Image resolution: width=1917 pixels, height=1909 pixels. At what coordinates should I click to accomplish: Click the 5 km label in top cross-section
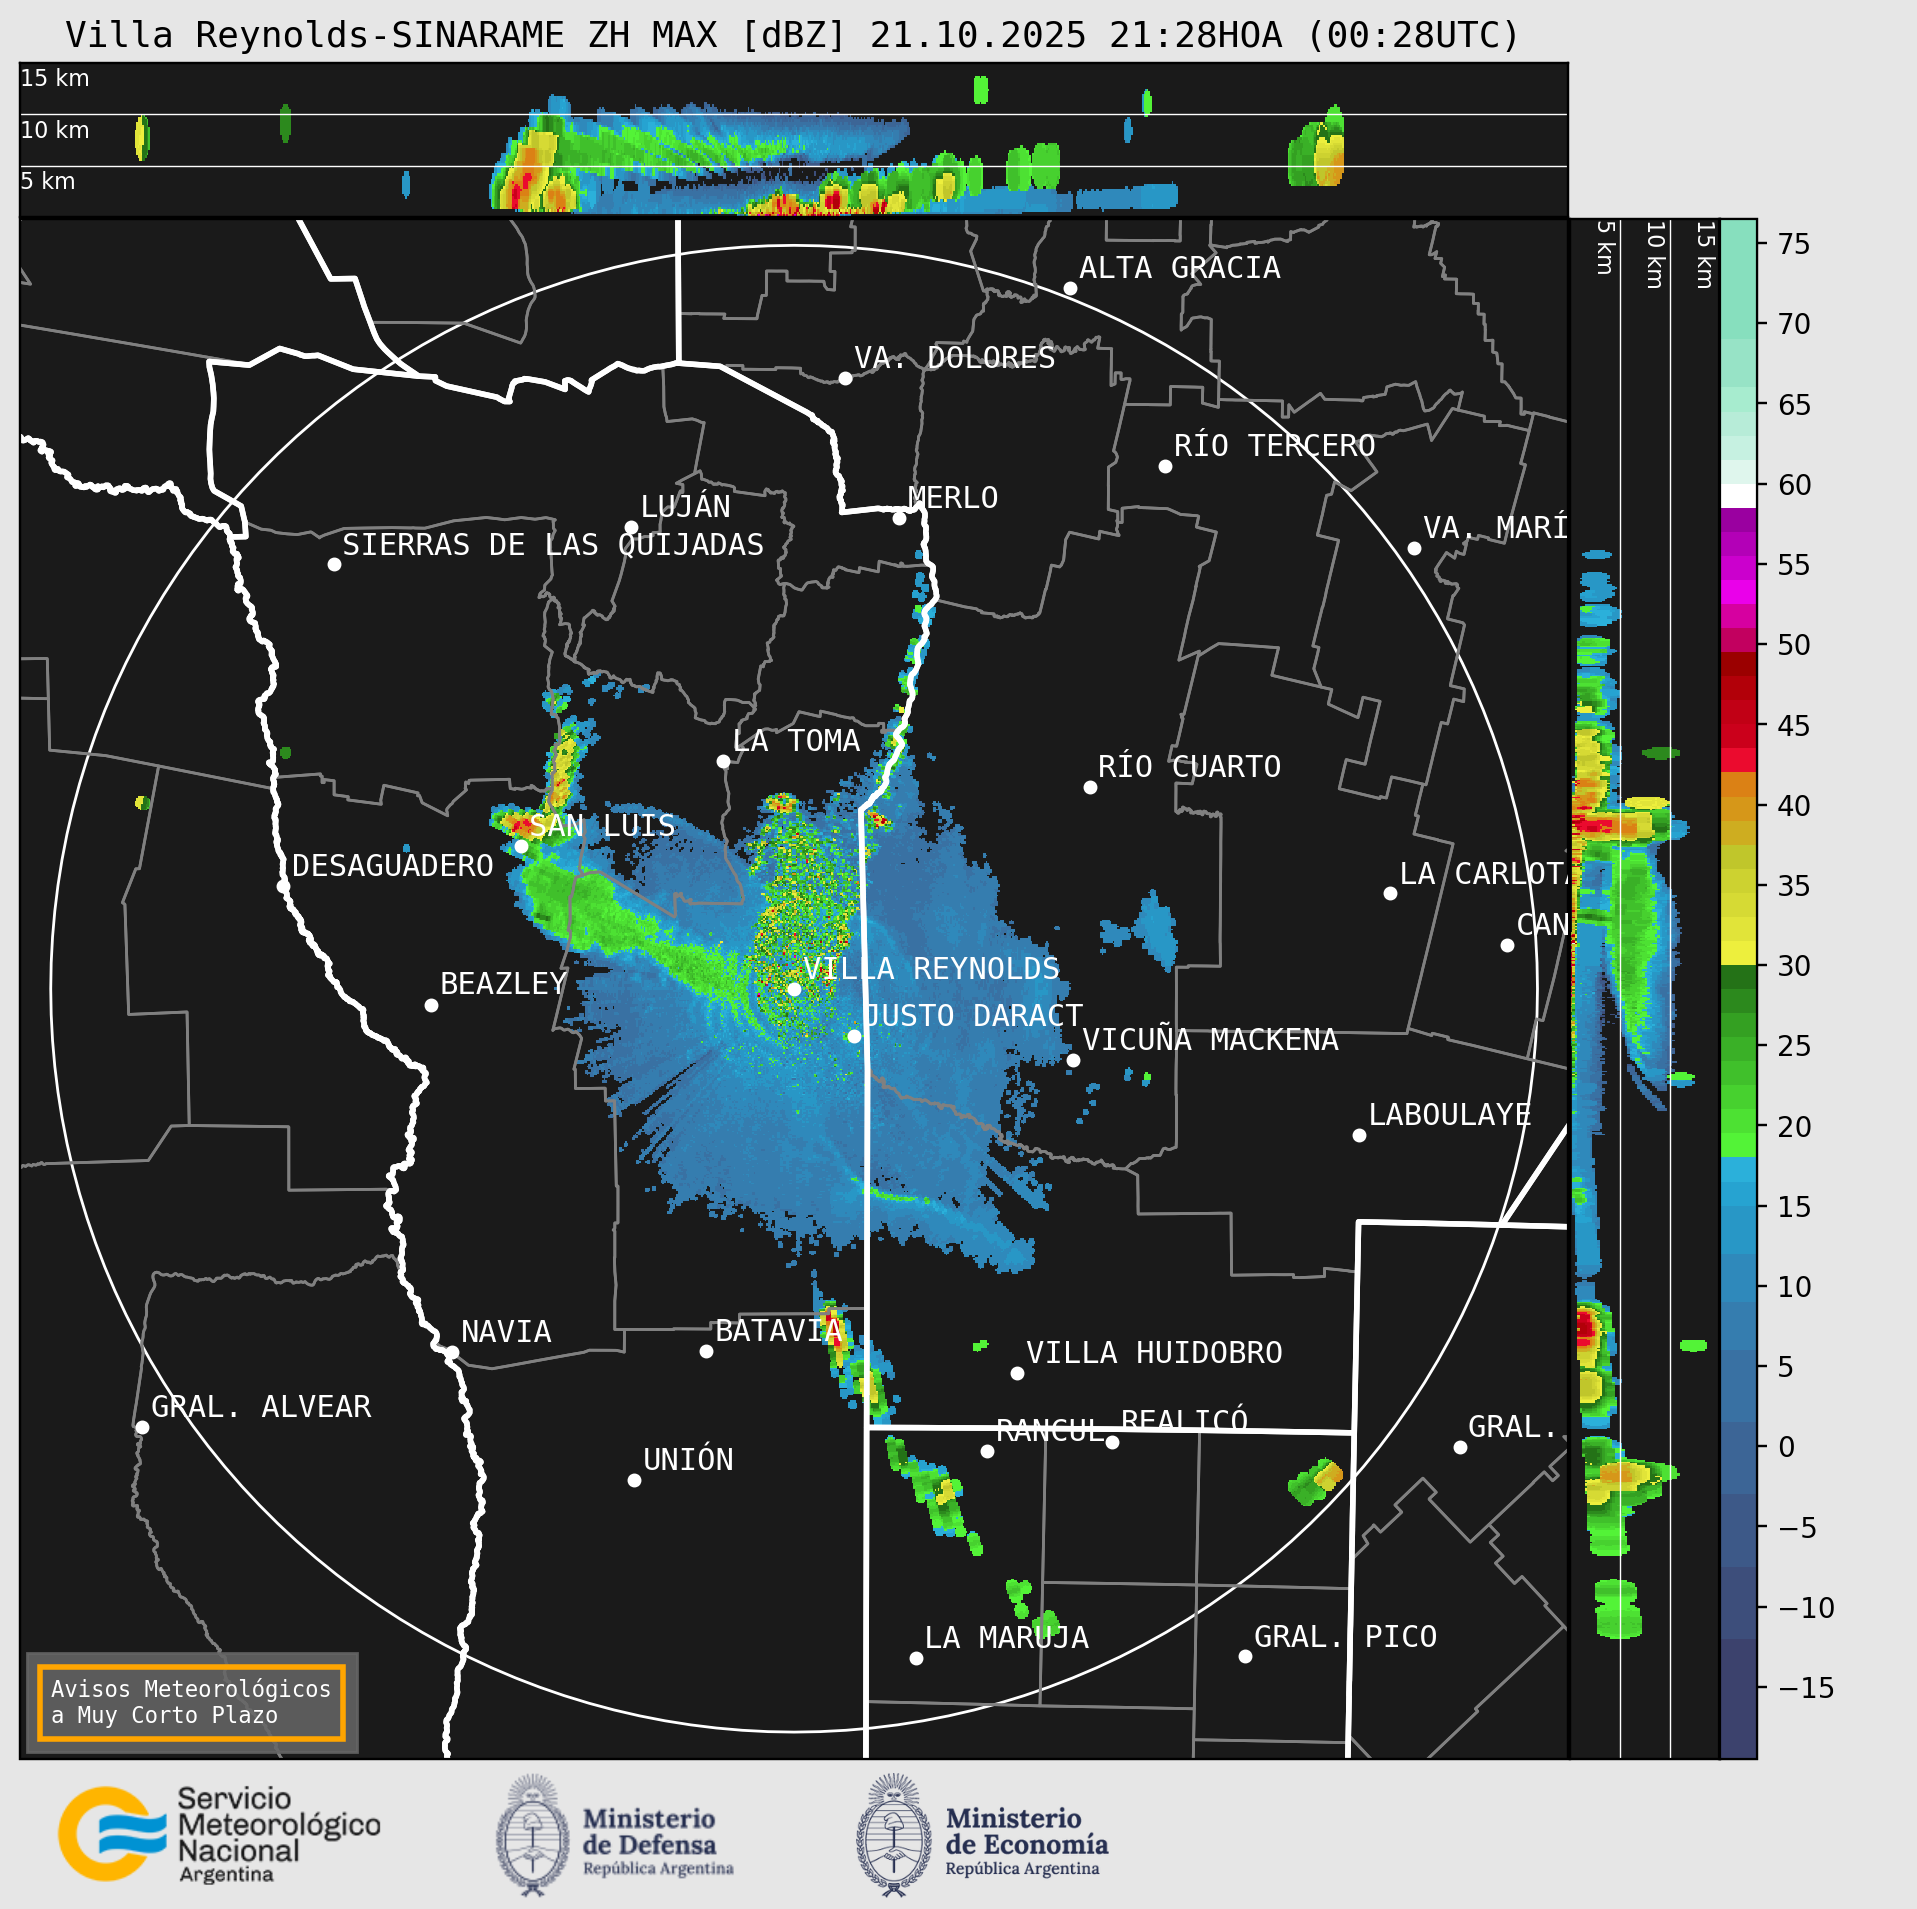[48, 181]
